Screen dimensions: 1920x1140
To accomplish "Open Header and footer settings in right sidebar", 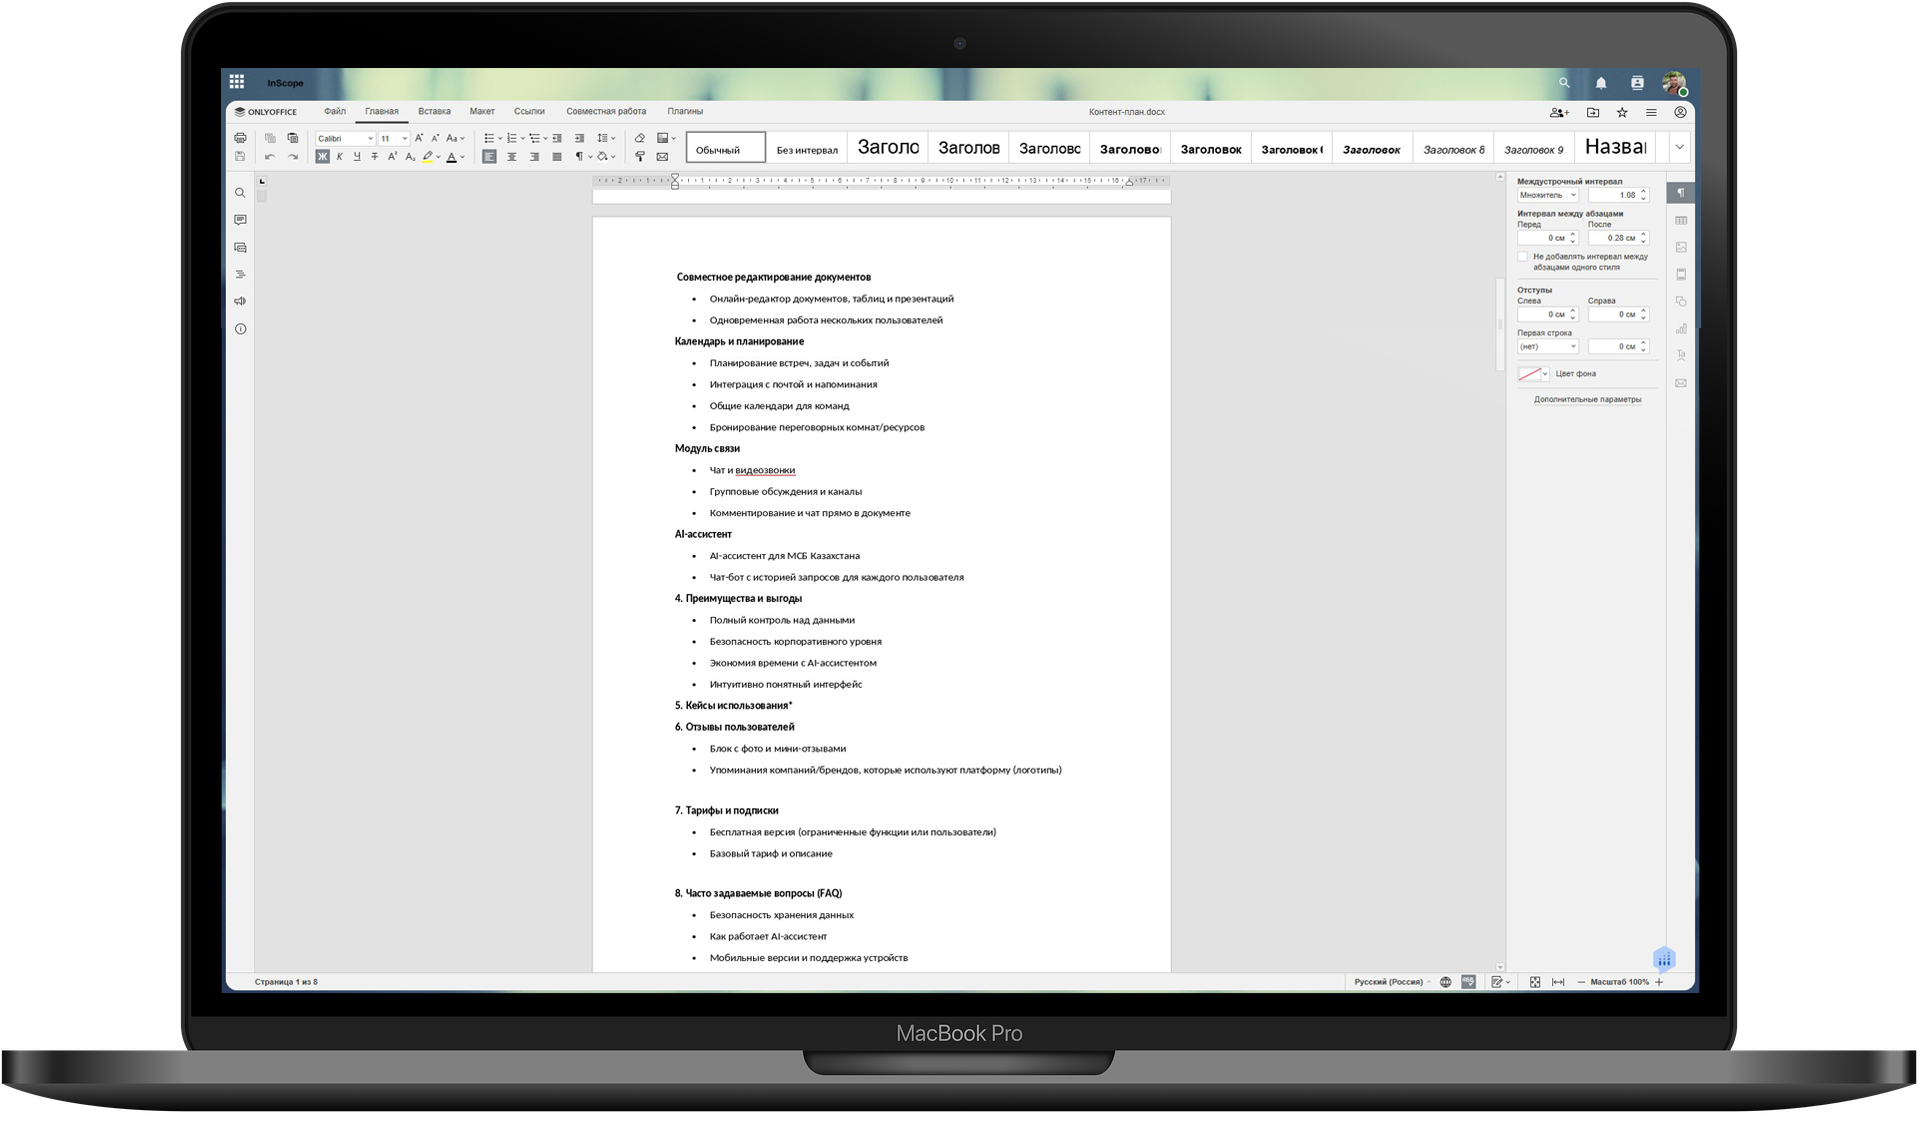I will [1681, 274].
